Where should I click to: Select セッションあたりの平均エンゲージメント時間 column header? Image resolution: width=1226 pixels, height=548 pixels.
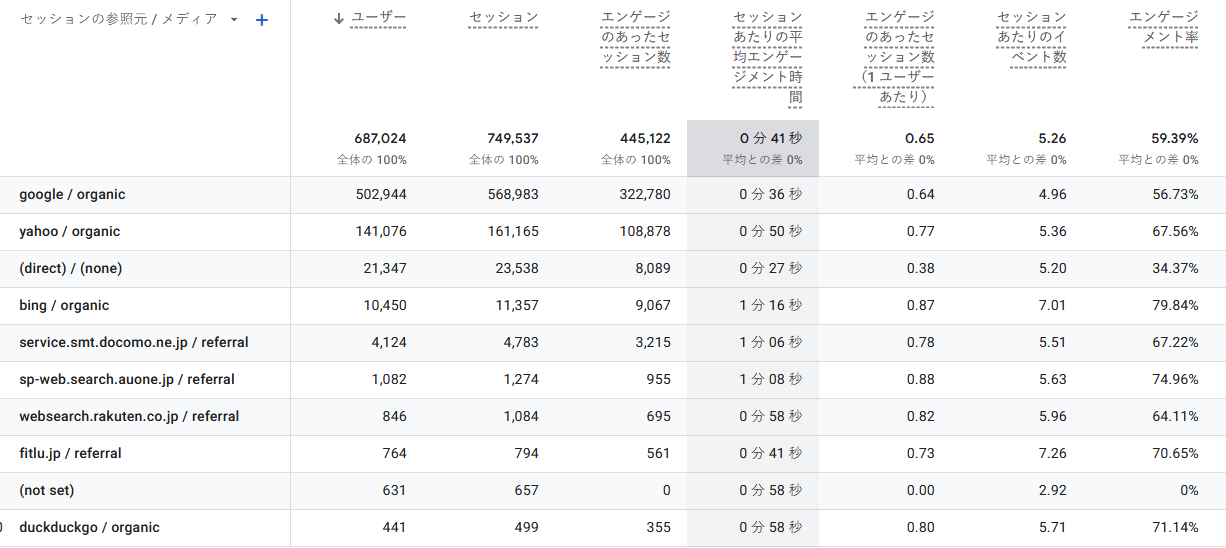767,57
